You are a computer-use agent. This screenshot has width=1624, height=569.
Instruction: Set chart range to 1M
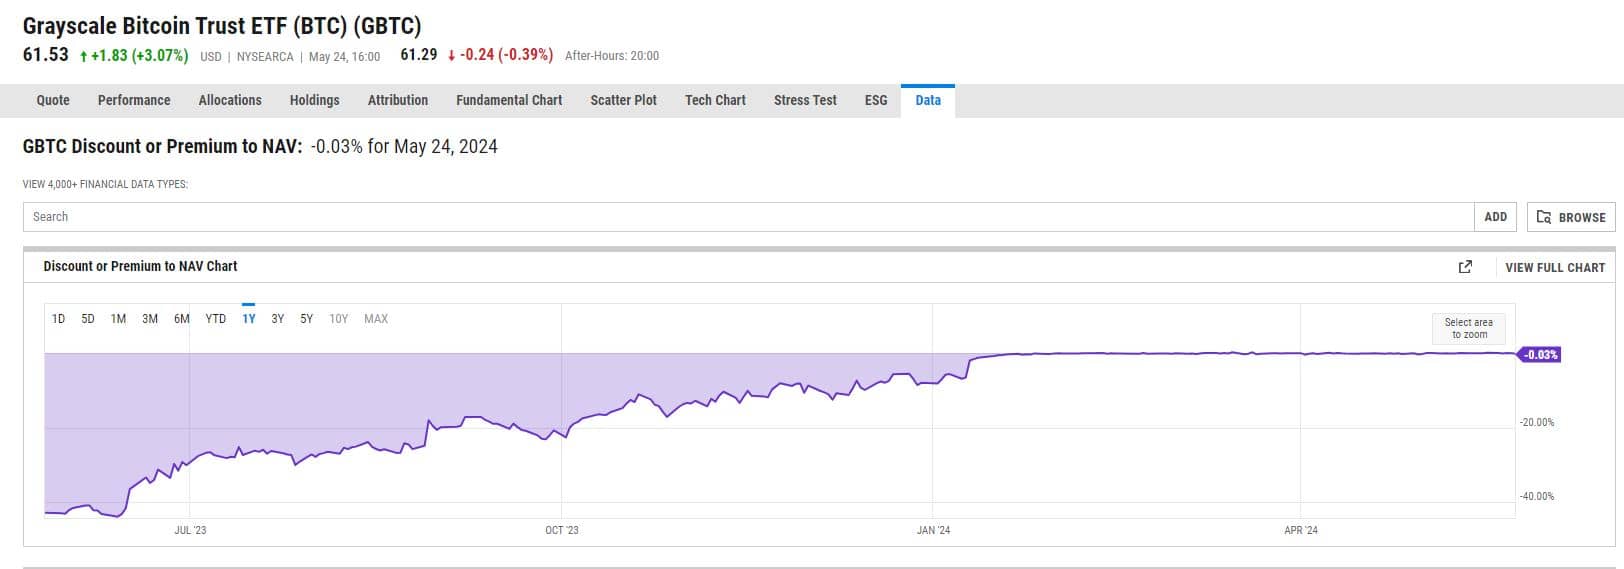pyautogui.click(x=118, y=319)
